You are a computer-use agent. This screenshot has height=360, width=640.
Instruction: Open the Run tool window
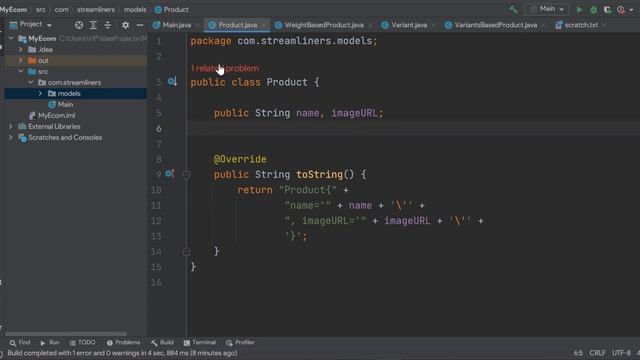(50, 342)
